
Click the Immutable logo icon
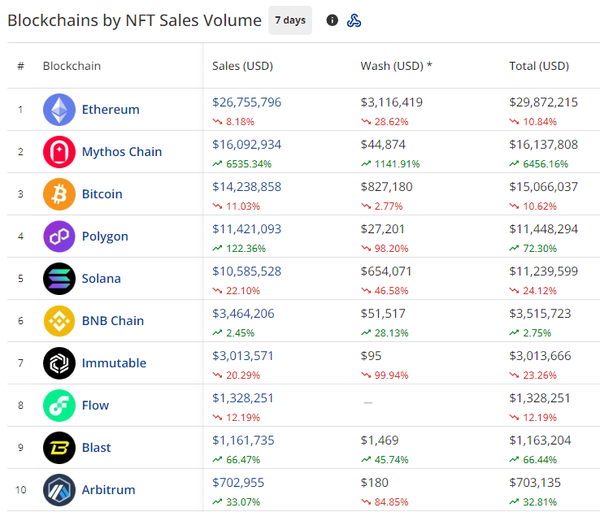point(59,363)
